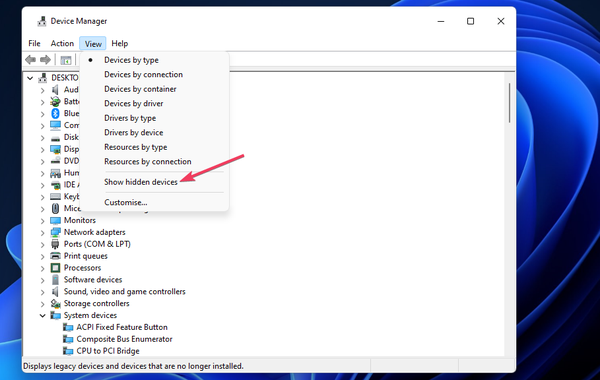Click the Display adapters category icon
This screenshot has width=600, height=380.
tap(55, 149)
